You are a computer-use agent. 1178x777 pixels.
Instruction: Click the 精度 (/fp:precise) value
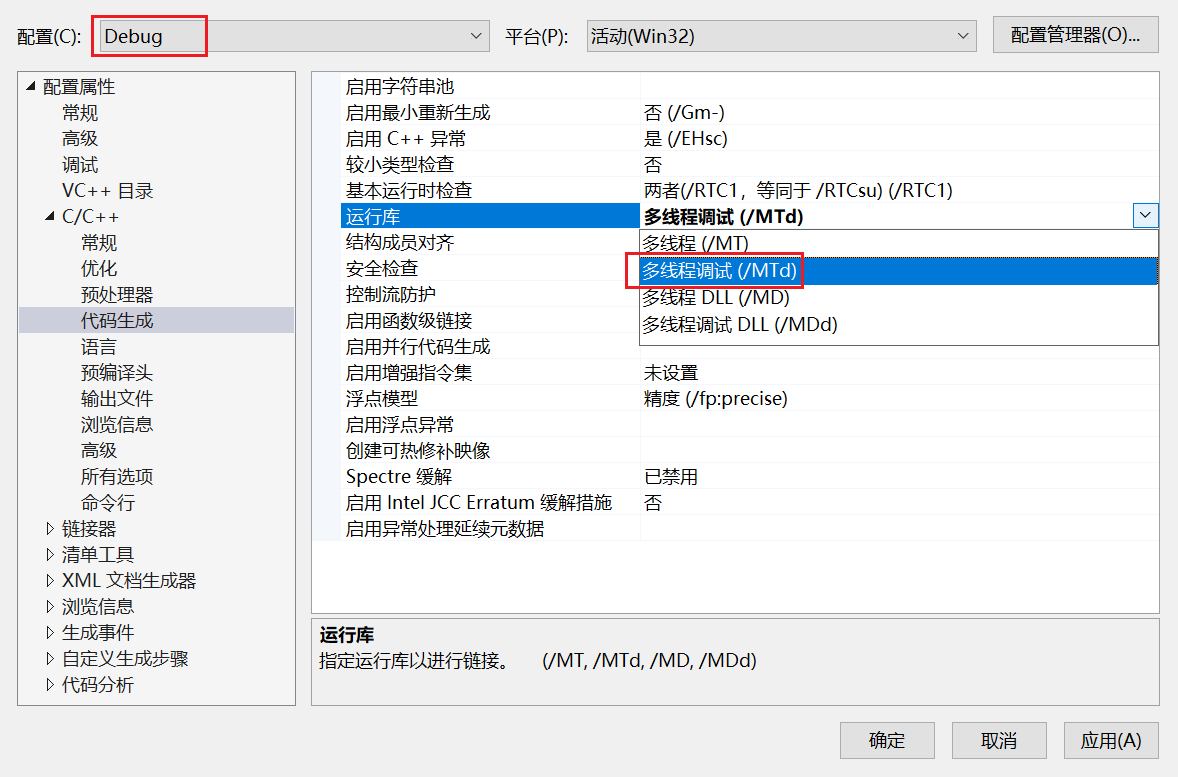pos(716,398)
